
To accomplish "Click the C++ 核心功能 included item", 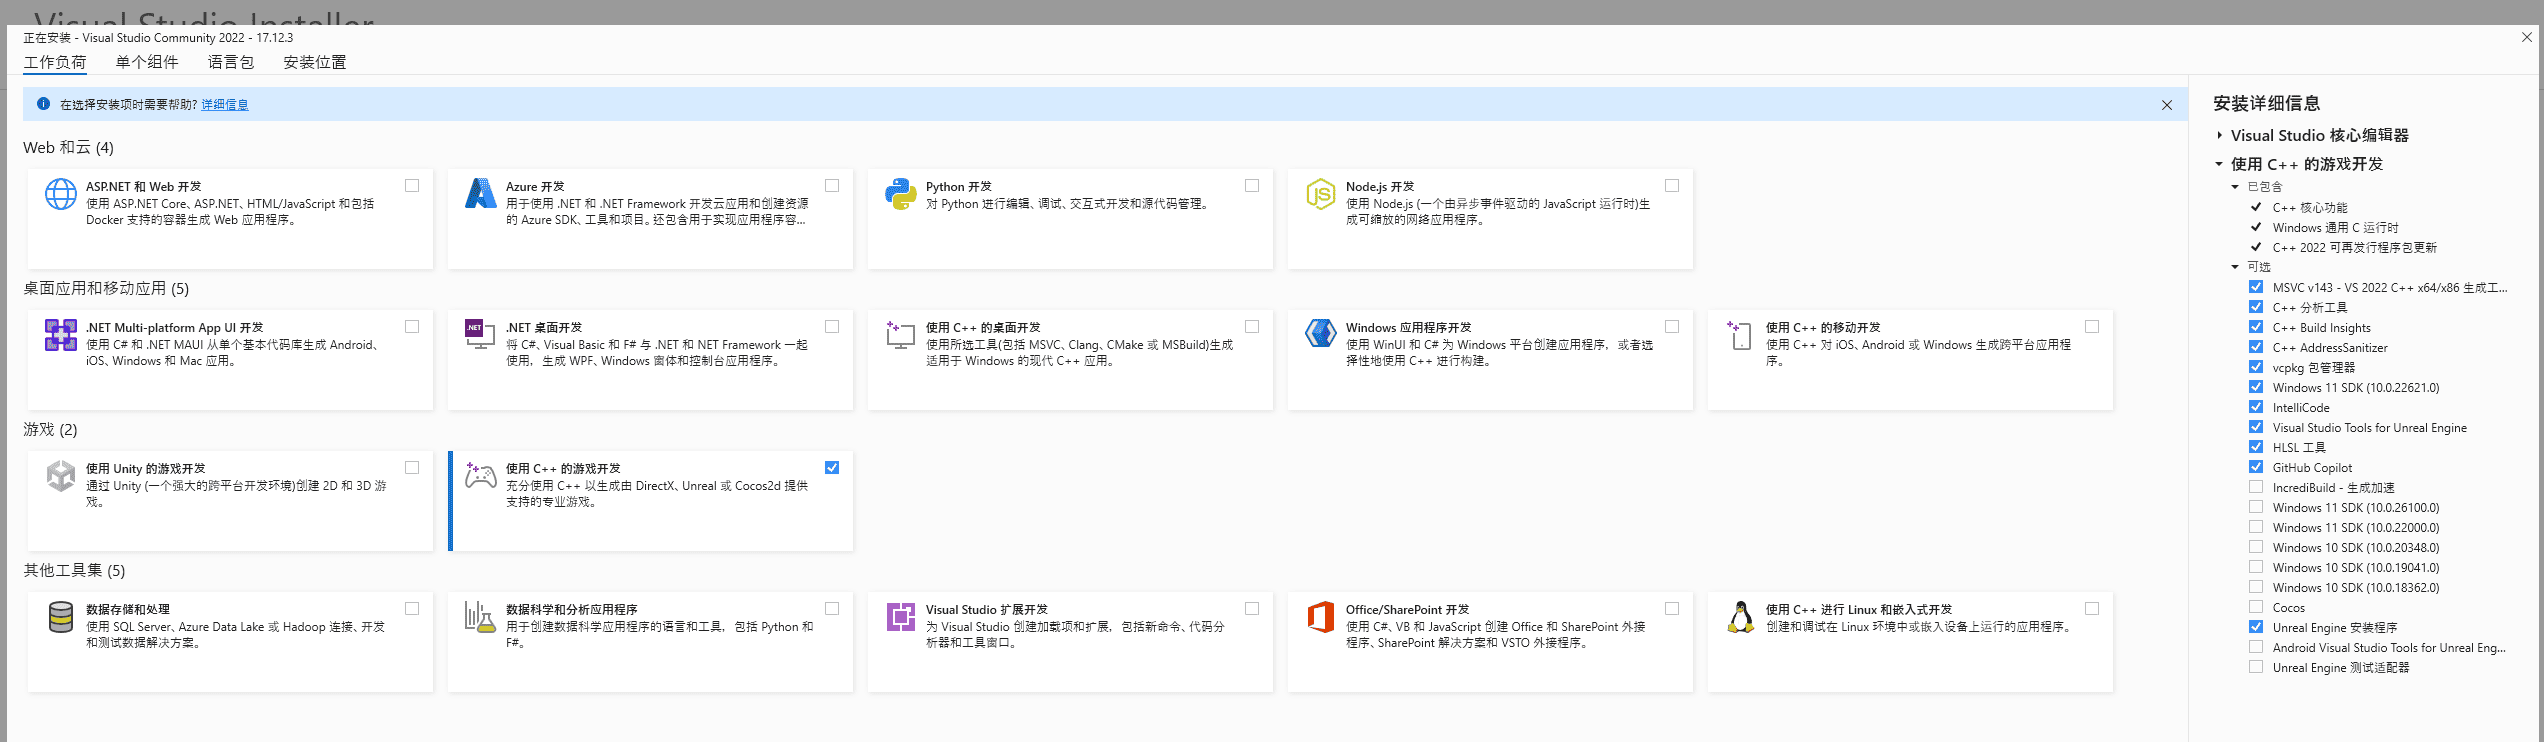I will pyautogui.click(x=2310, y=208).
